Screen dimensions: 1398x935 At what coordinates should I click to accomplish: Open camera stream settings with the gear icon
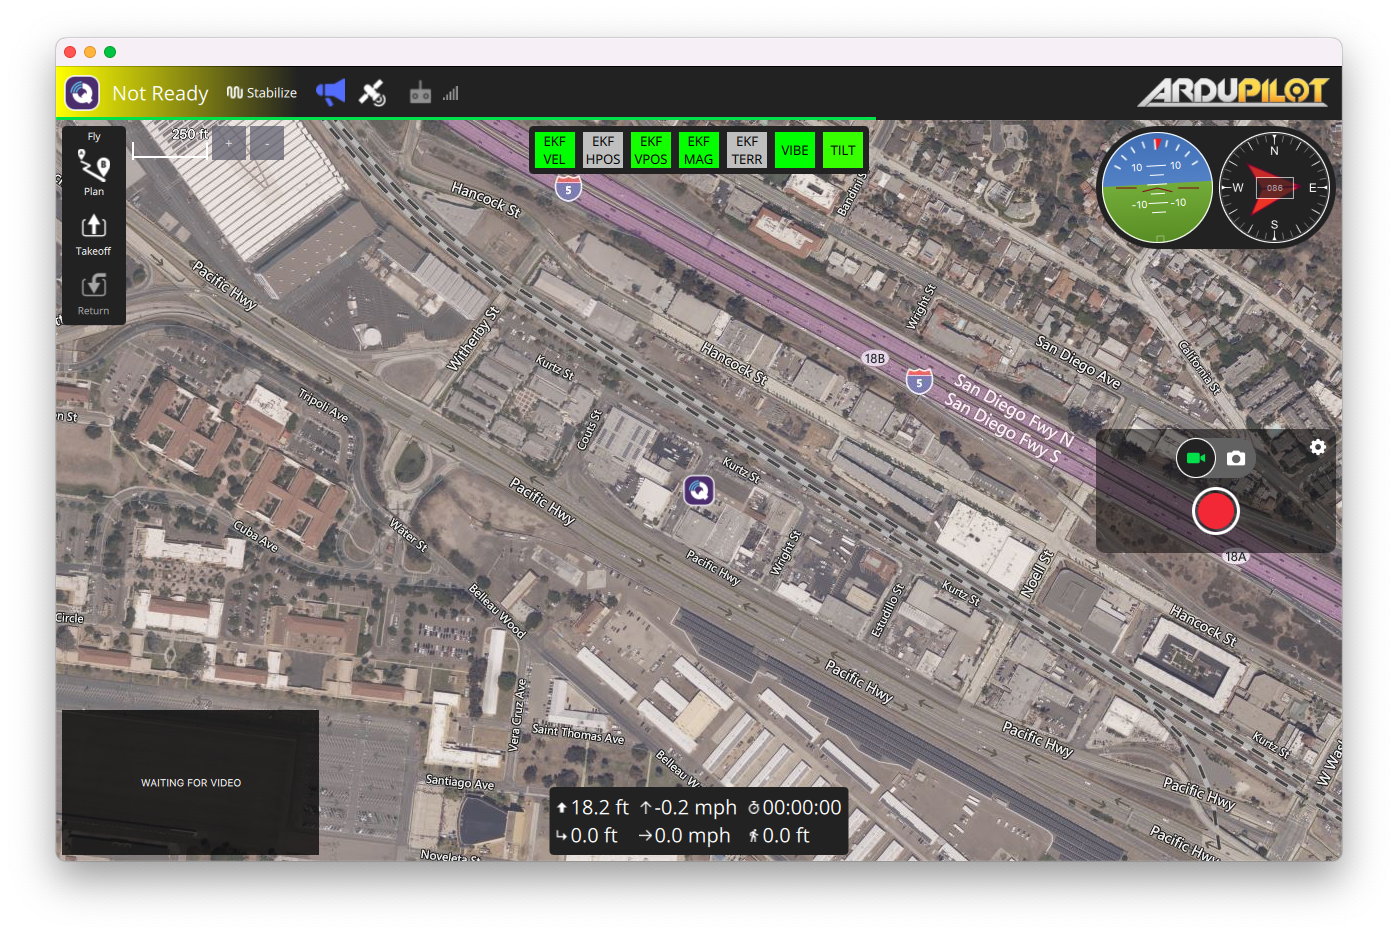click(1317, 447)
